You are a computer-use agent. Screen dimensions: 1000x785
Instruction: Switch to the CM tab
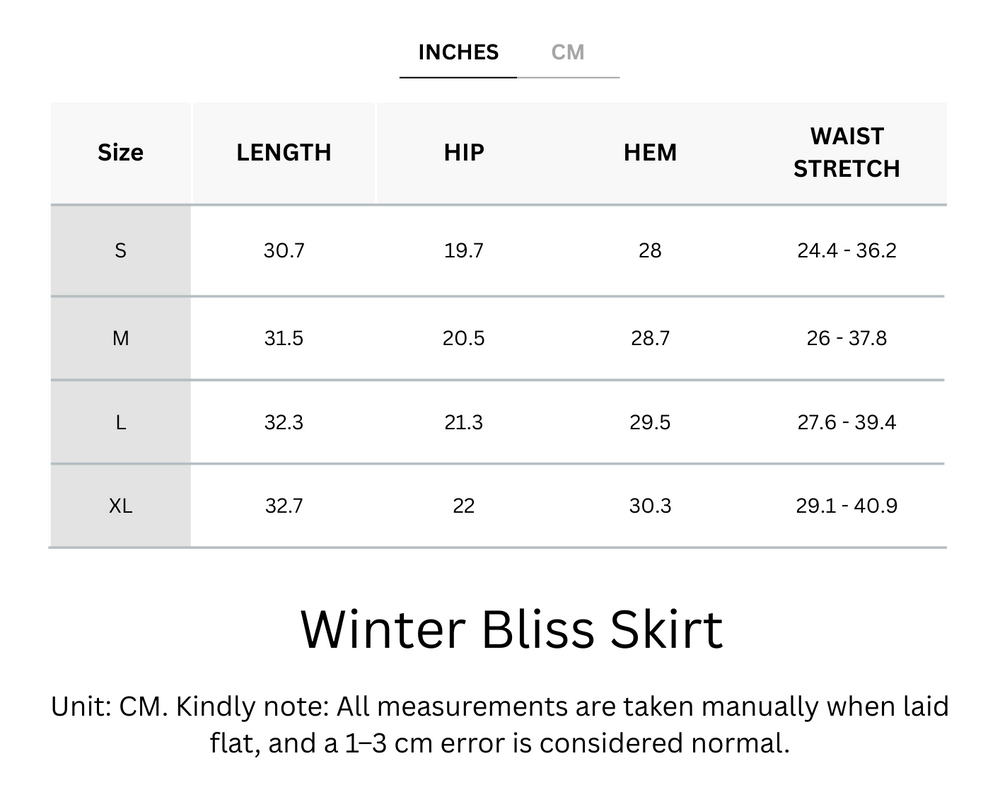(569, 52)
